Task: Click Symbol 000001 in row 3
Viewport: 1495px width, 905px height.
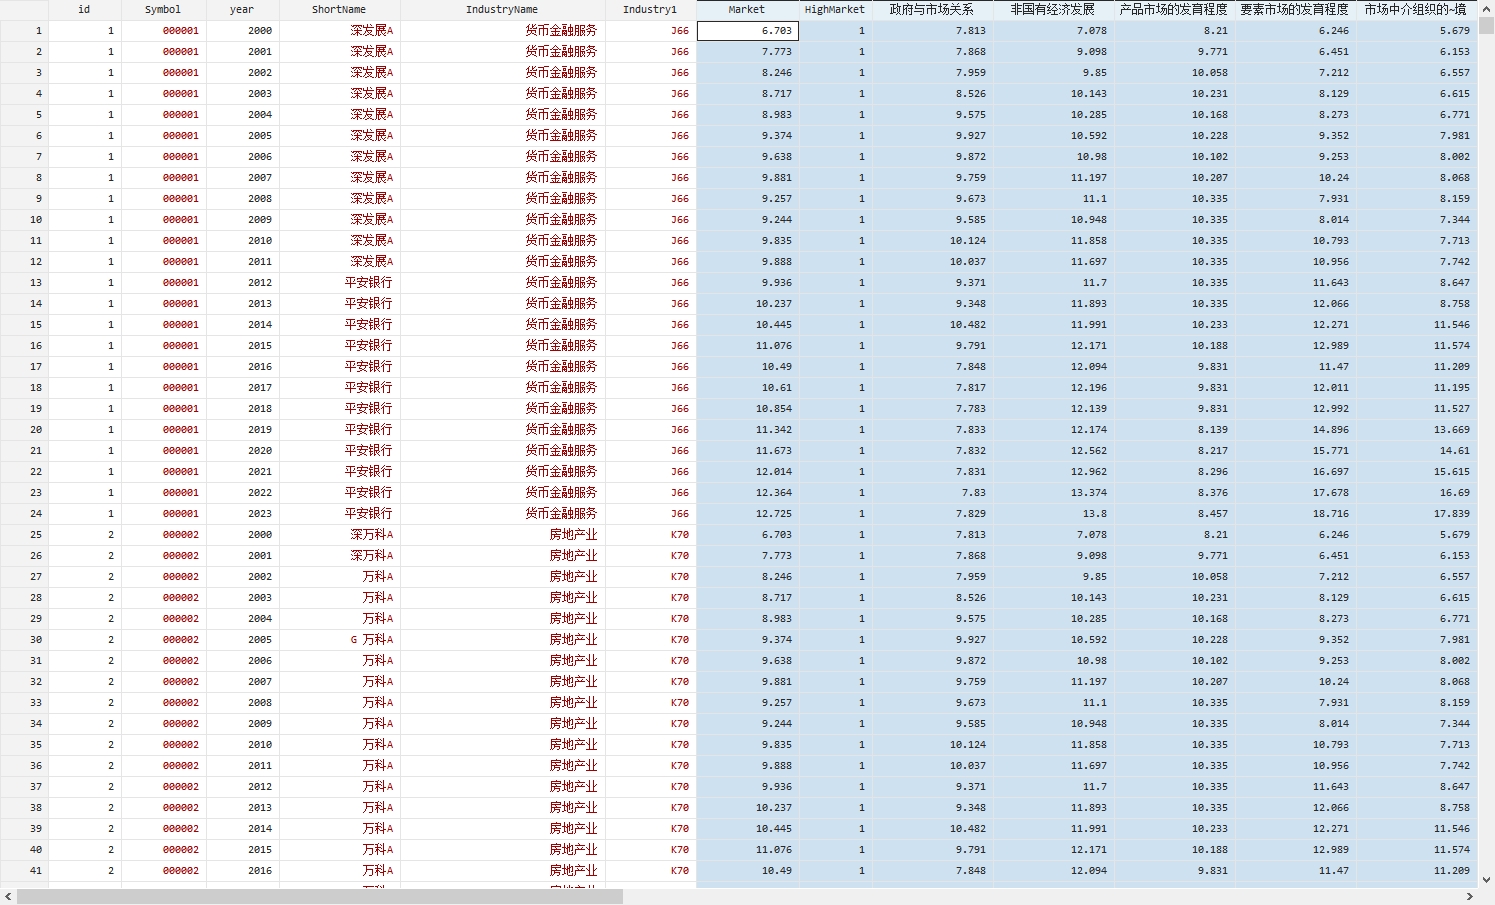Action: (x=164, y=73)
